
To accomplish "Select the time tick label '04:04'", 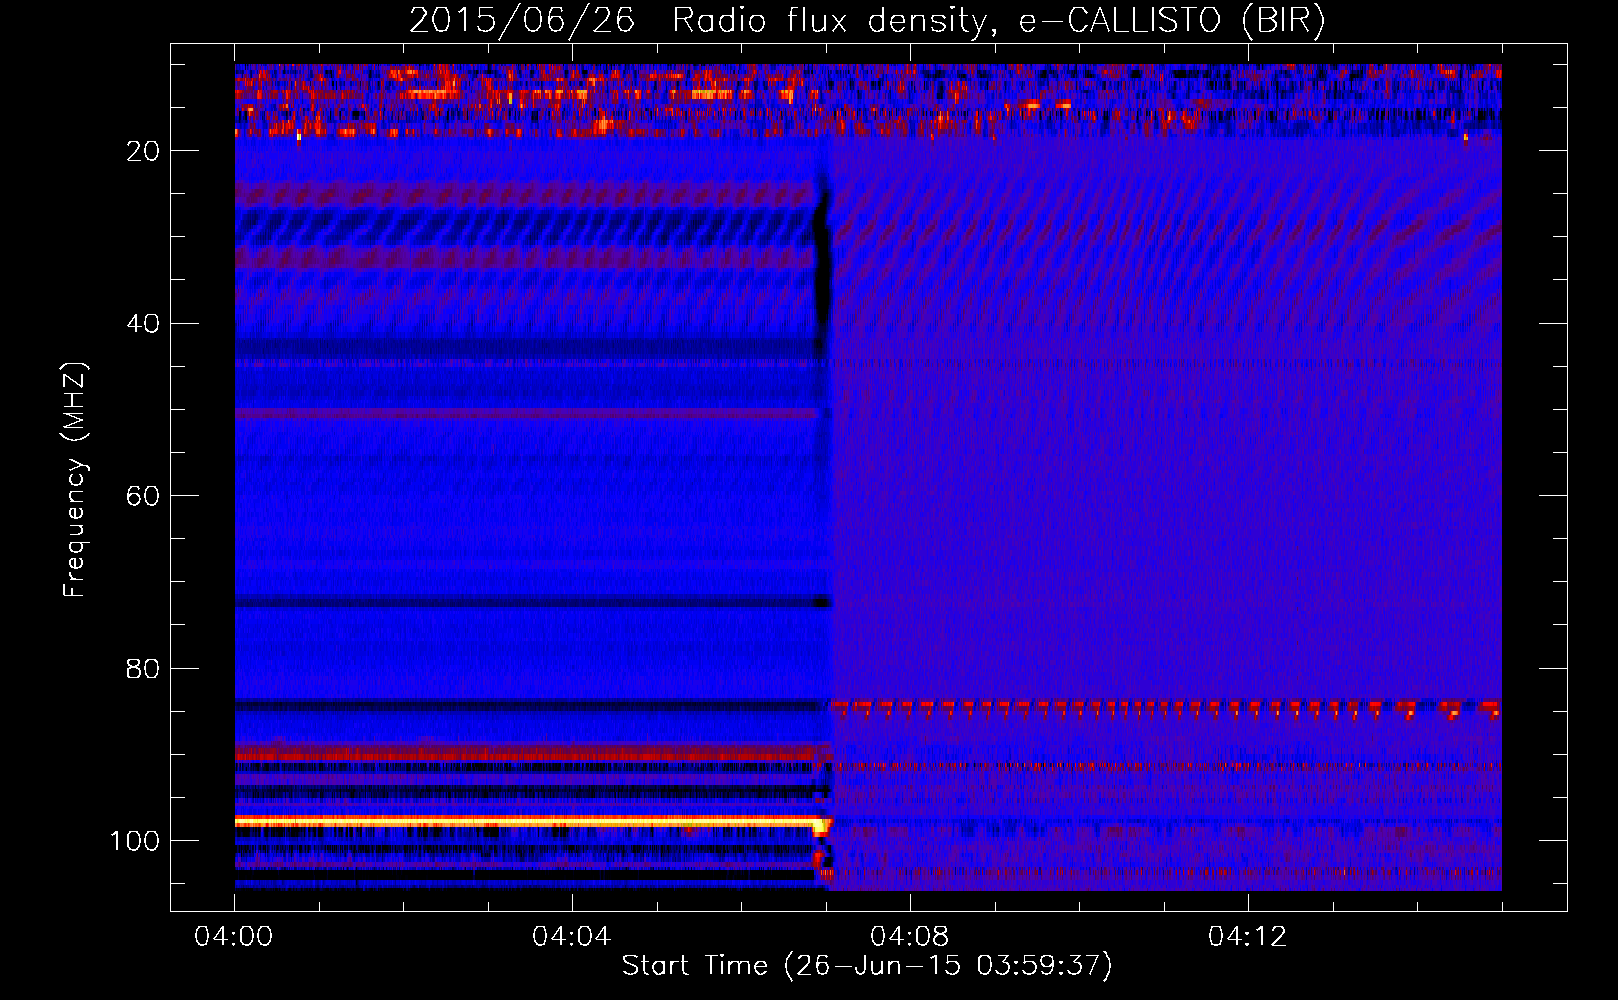I will (x=572, y=937).
